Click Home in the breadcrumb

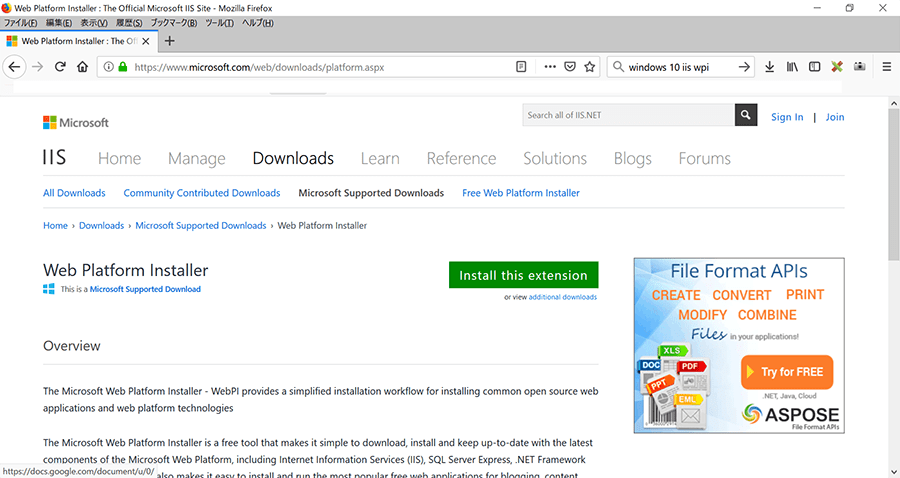55,226
